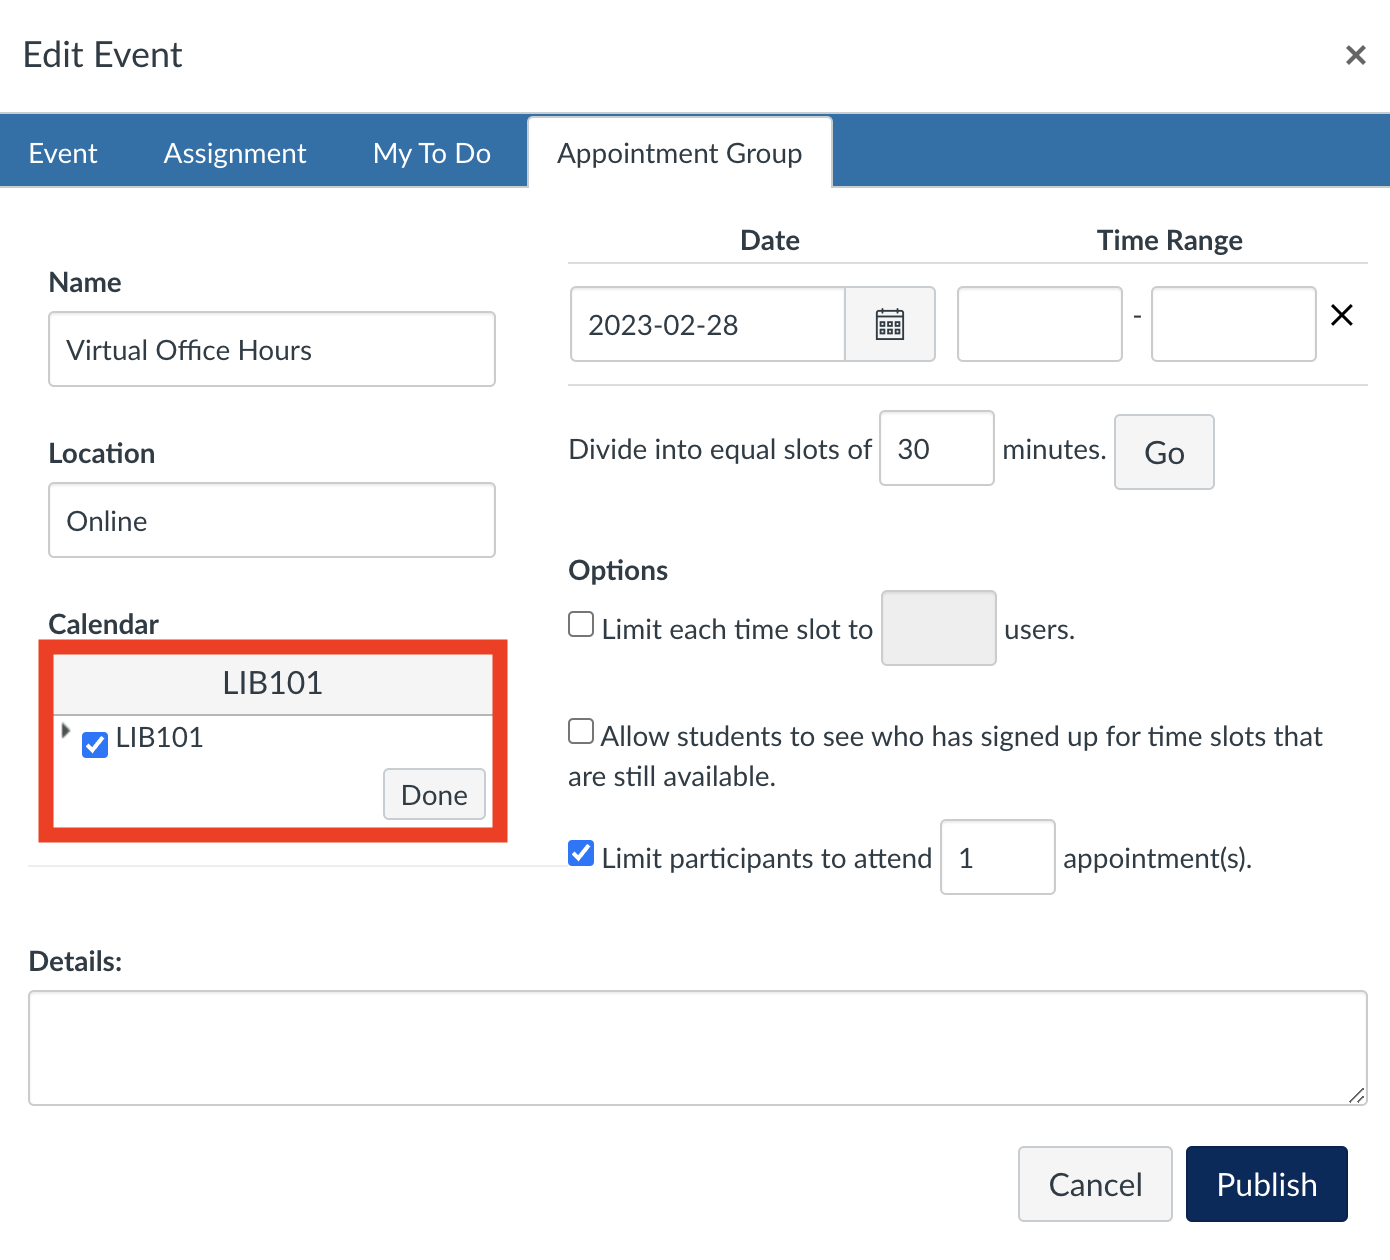Click the LIB101 calendar header button
Image resolution: width=1390 pixels, height=1260 pixels.
pos(272,684)
